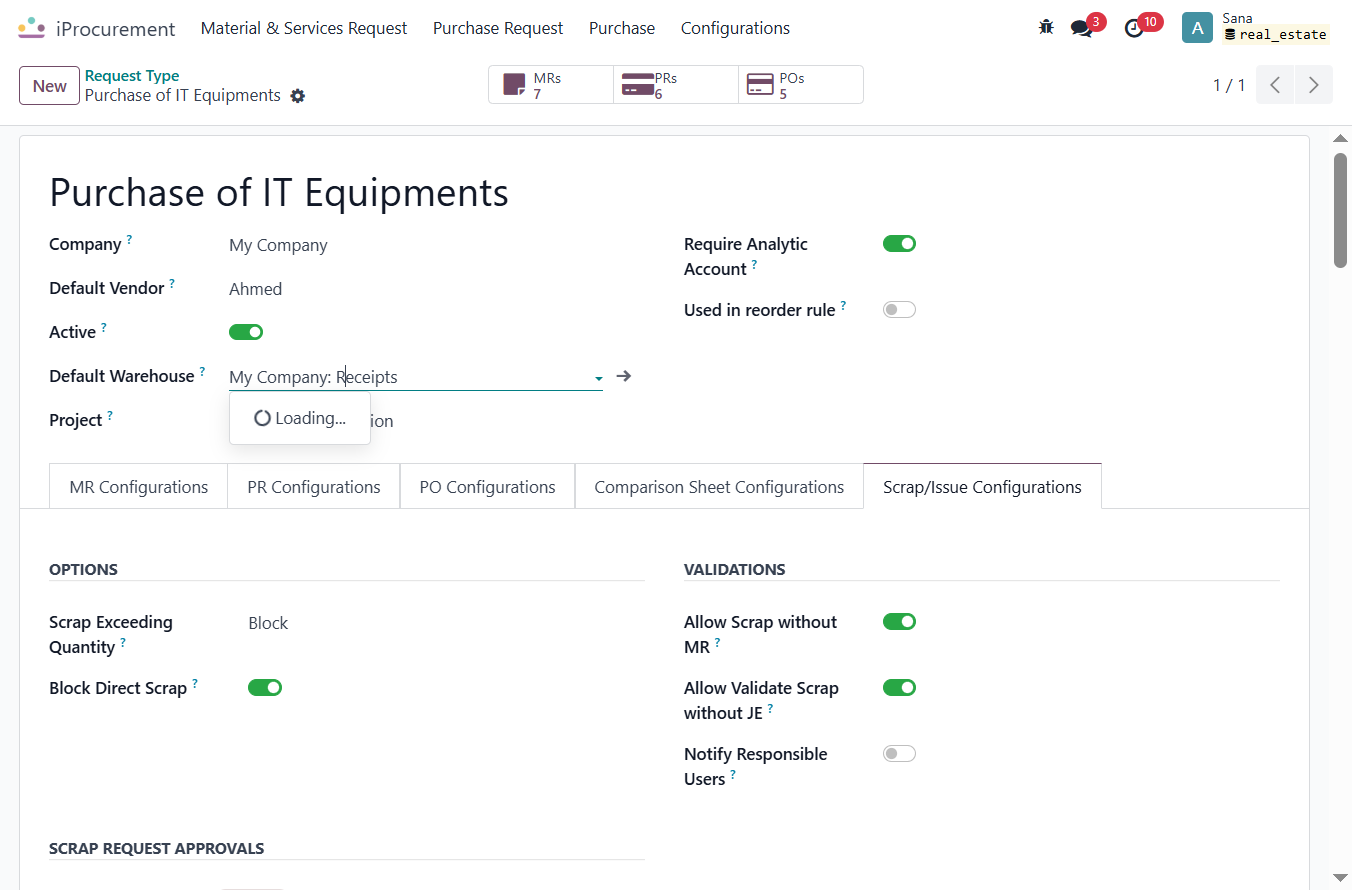Open the gear actions menu beside record name
The width and height of the screenshot is (1352, 890).
click(297, 96)
